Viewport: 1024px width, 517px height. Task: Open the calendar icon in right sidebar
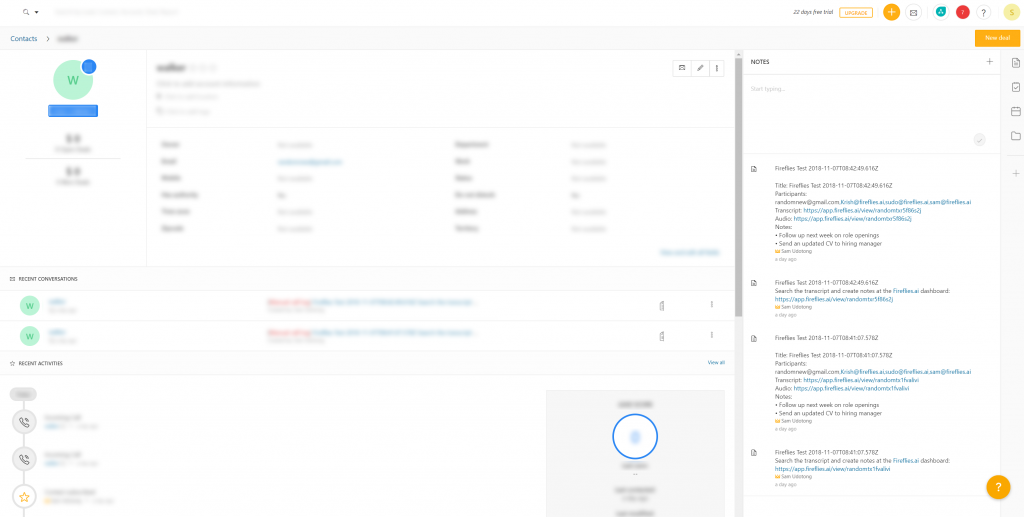click(1015, 111)
